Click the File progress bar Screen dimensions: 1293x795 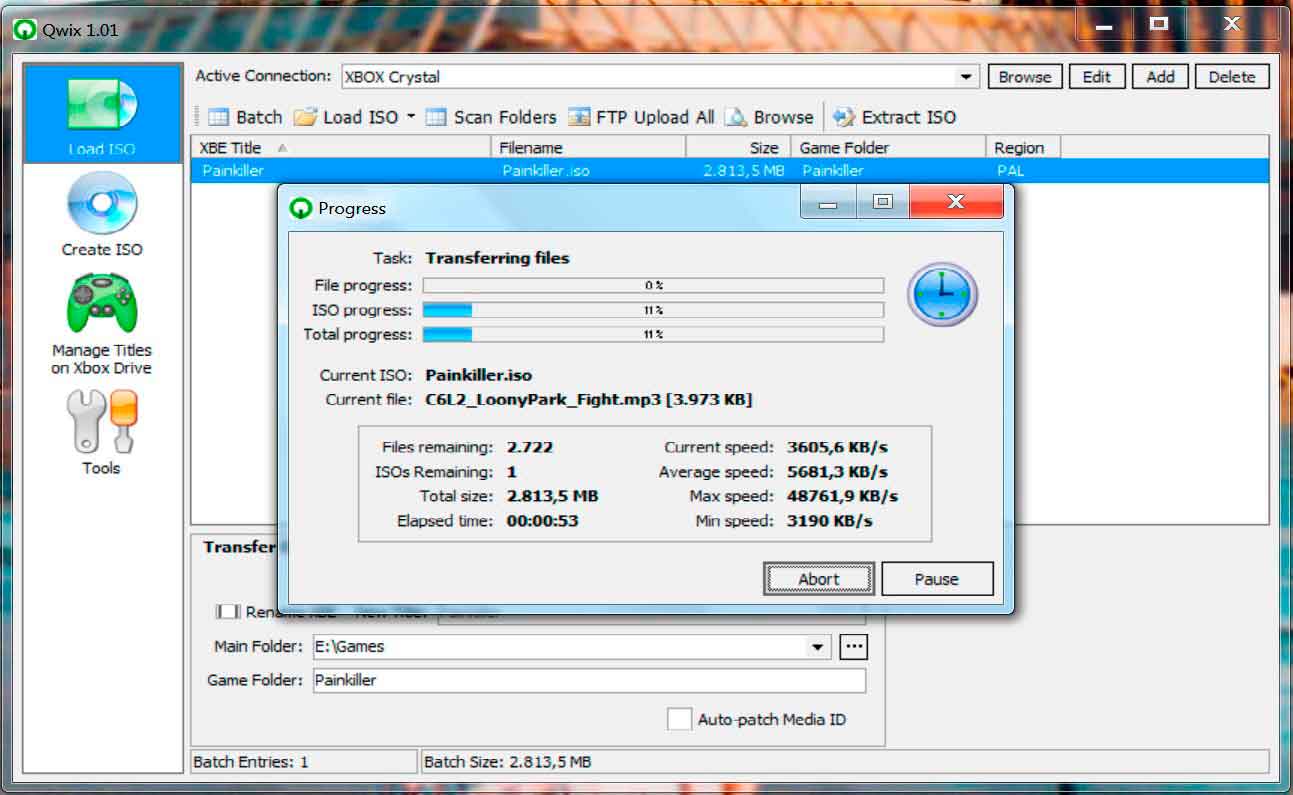pos(653,286)
